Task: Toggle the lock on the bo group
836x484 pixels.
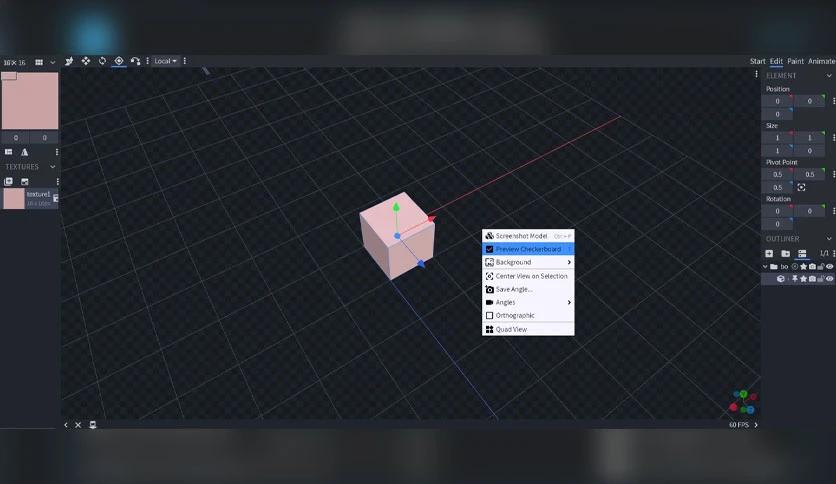Action: 821,267
